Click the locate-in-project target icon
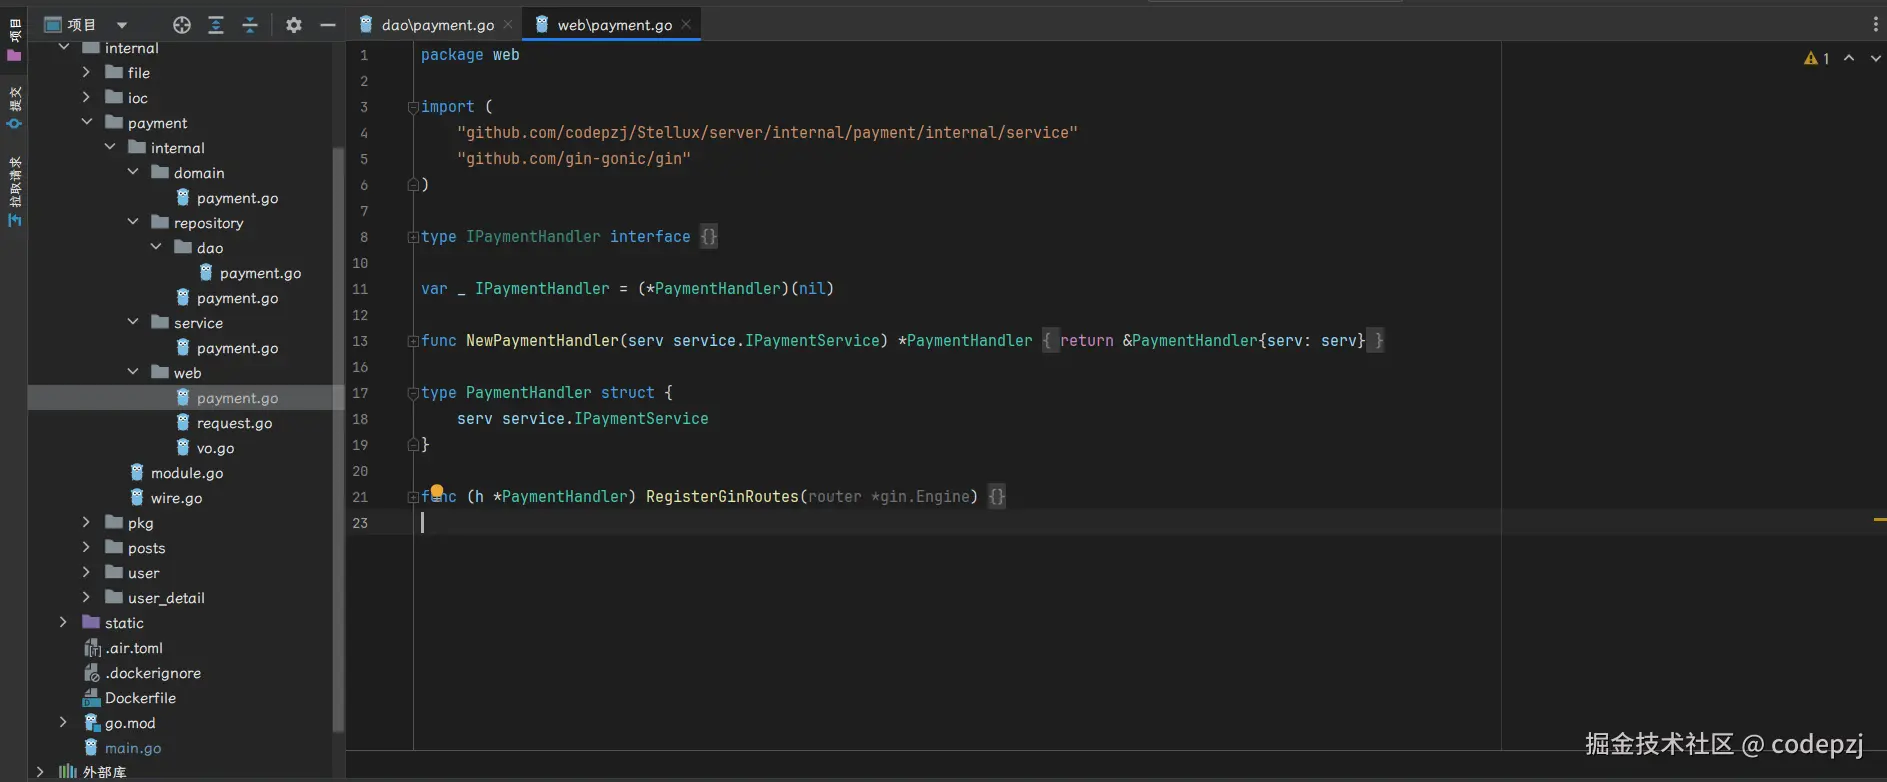 [x=181, y=25]
